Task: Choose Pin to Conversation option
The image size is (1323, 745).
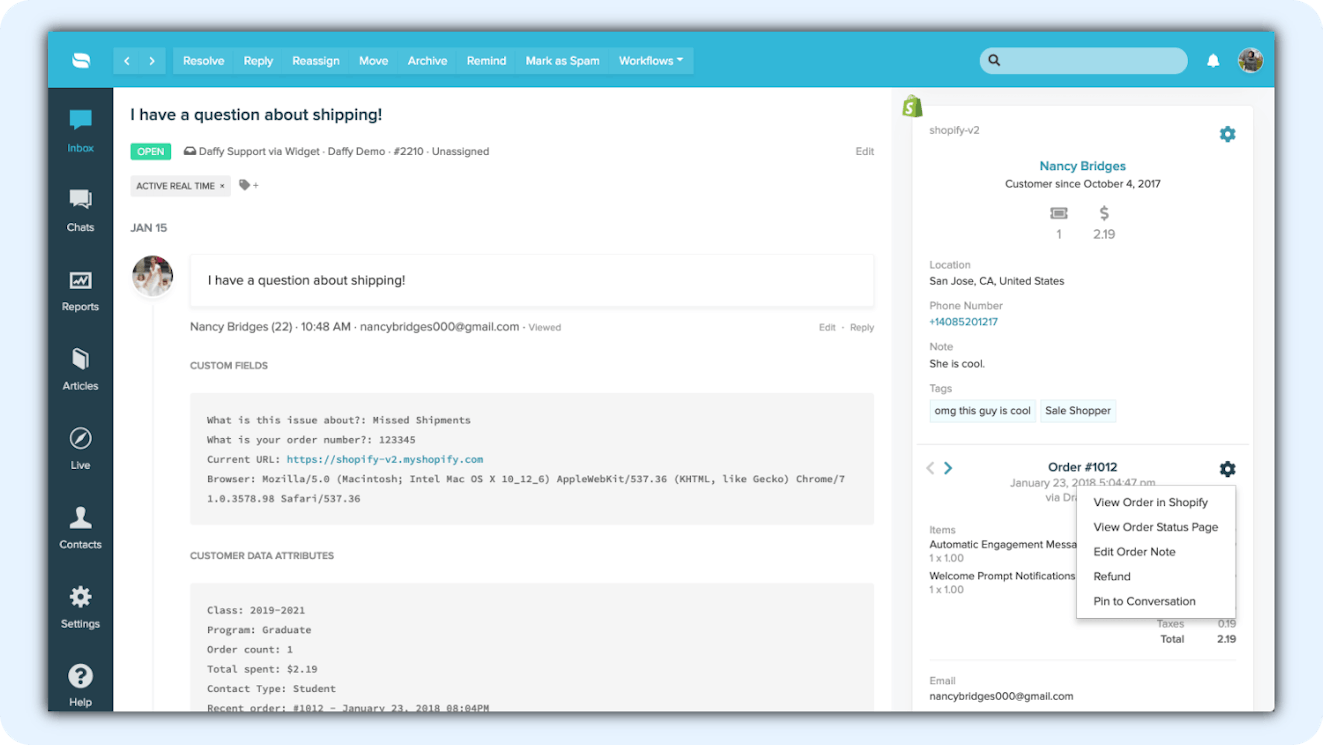Action: pos(1144,601)
